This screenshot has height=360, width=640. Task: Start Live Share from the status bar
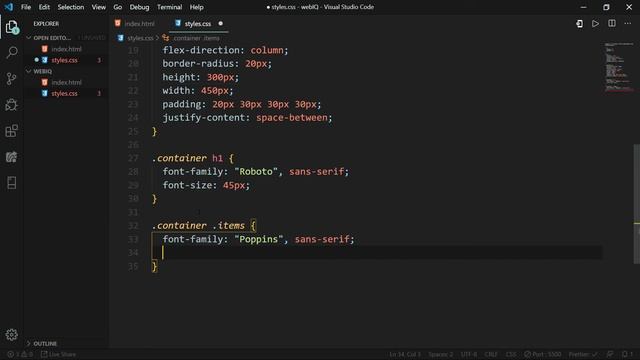(58, 354)
